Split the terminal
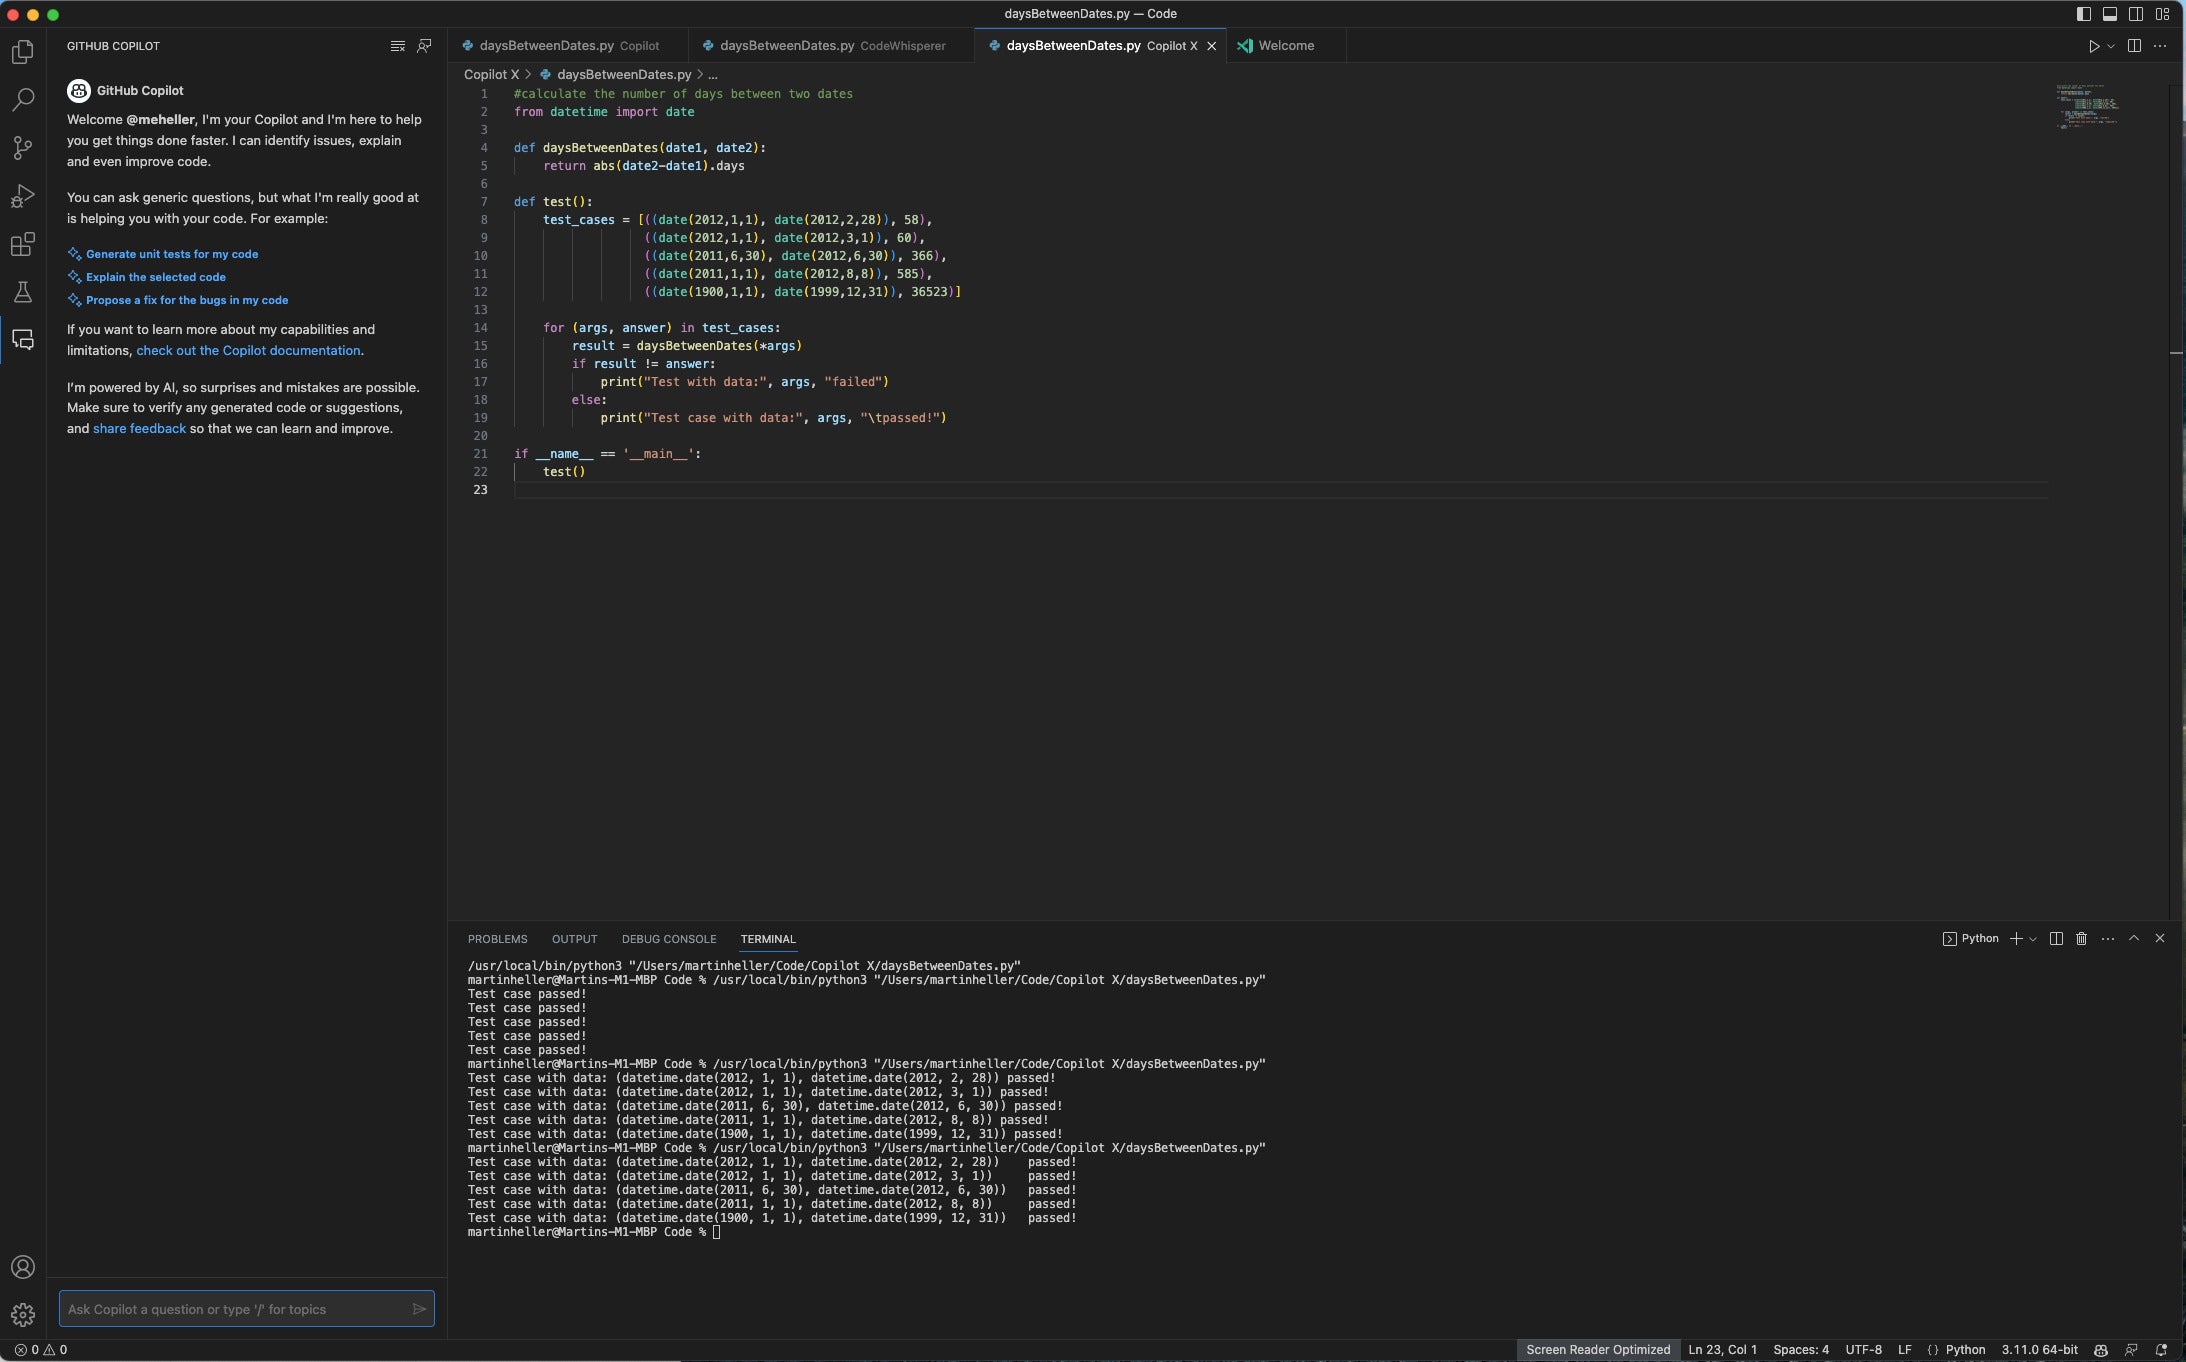The height and width of the screenshot is (1362, 2186). 2056,939
